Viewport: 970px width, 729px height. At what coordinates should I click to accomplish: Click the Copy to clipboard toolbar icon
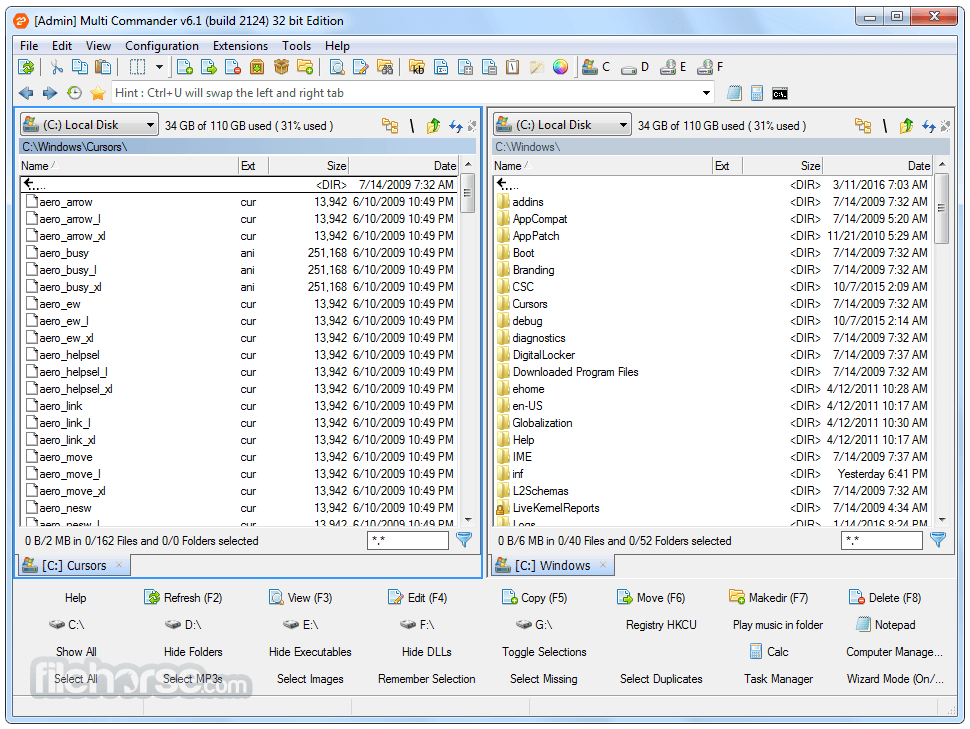pyautogui.click(x=80, y=67)
